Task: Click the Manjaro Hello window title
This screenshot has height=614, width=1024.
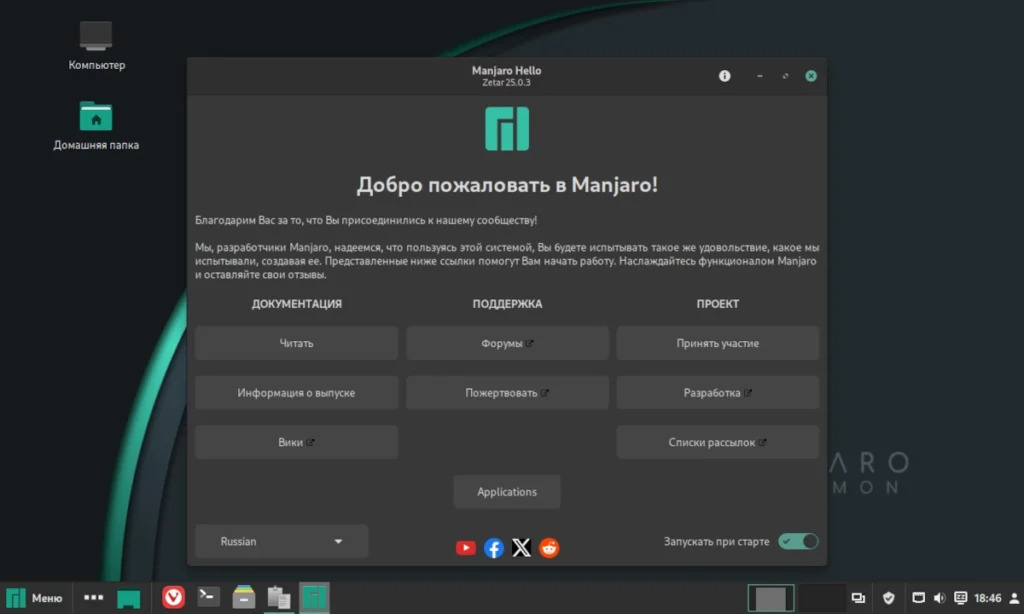Action: (506, 71)
